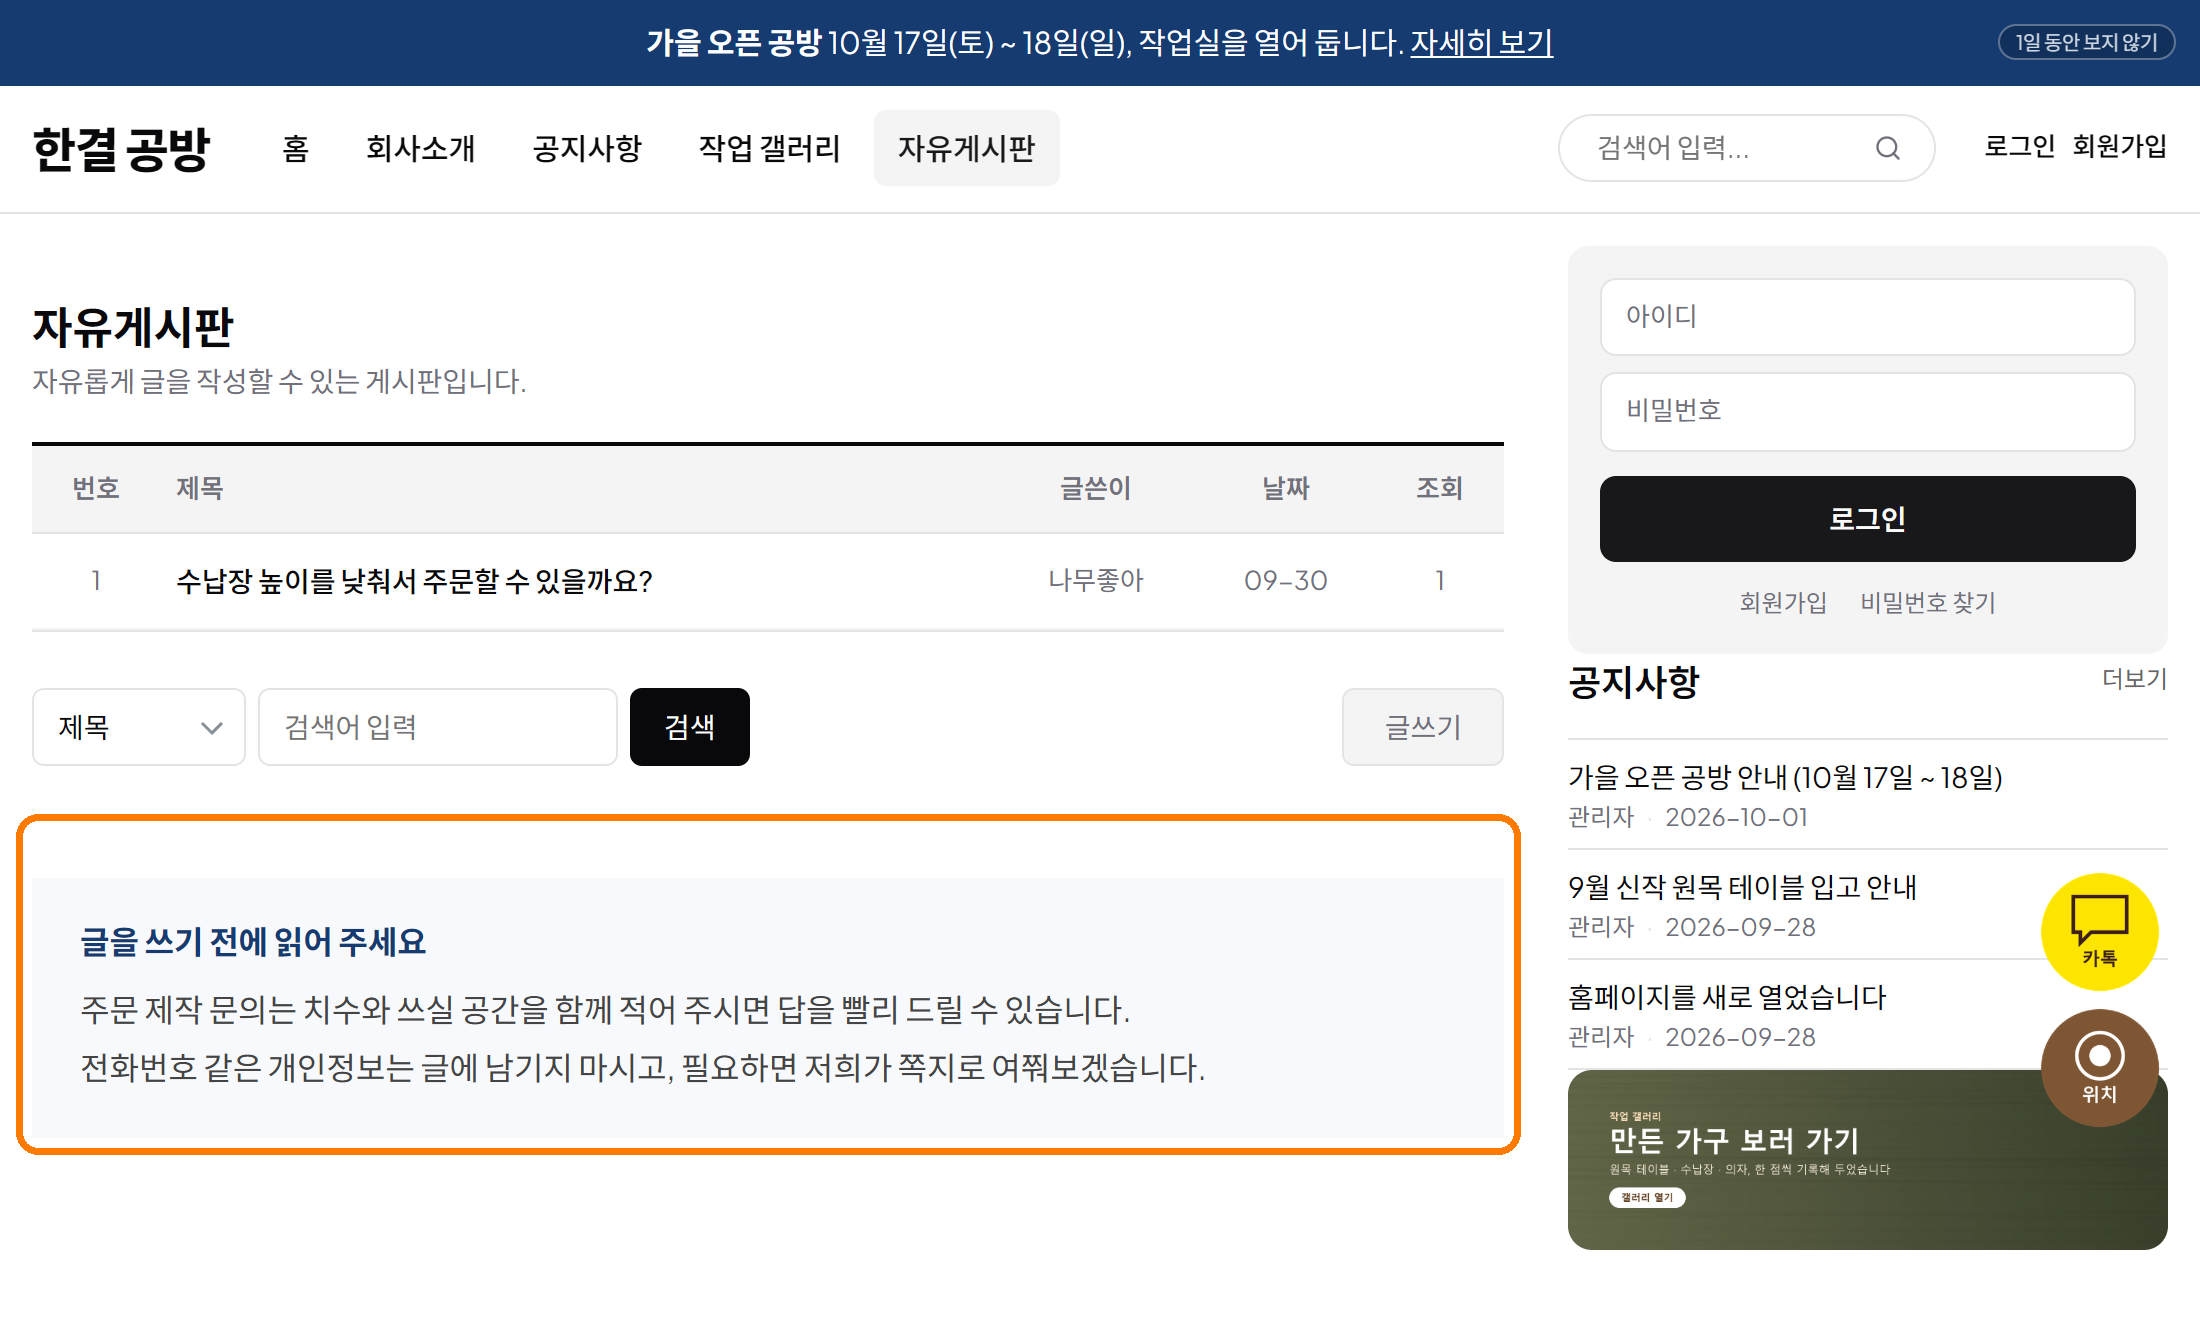The image size is (2200, 1320).
Task: Click the search magnifier icon in header
Action: (x=1887, y=148)
